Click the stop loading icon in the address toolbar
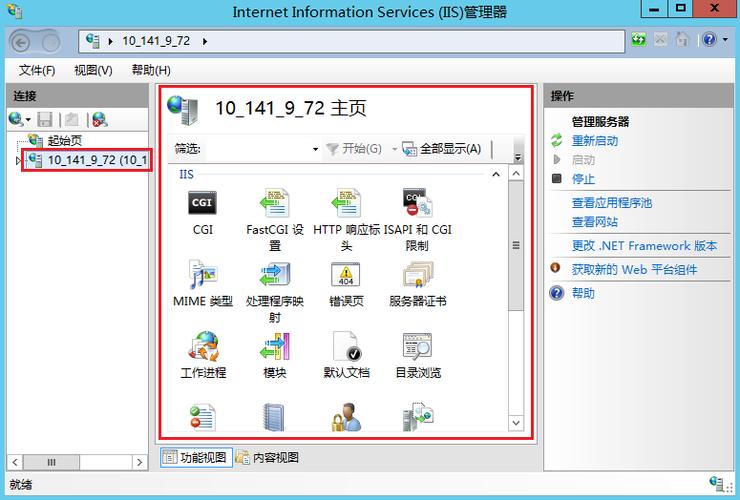Screen dimensions: 740x500 [660, 40]
